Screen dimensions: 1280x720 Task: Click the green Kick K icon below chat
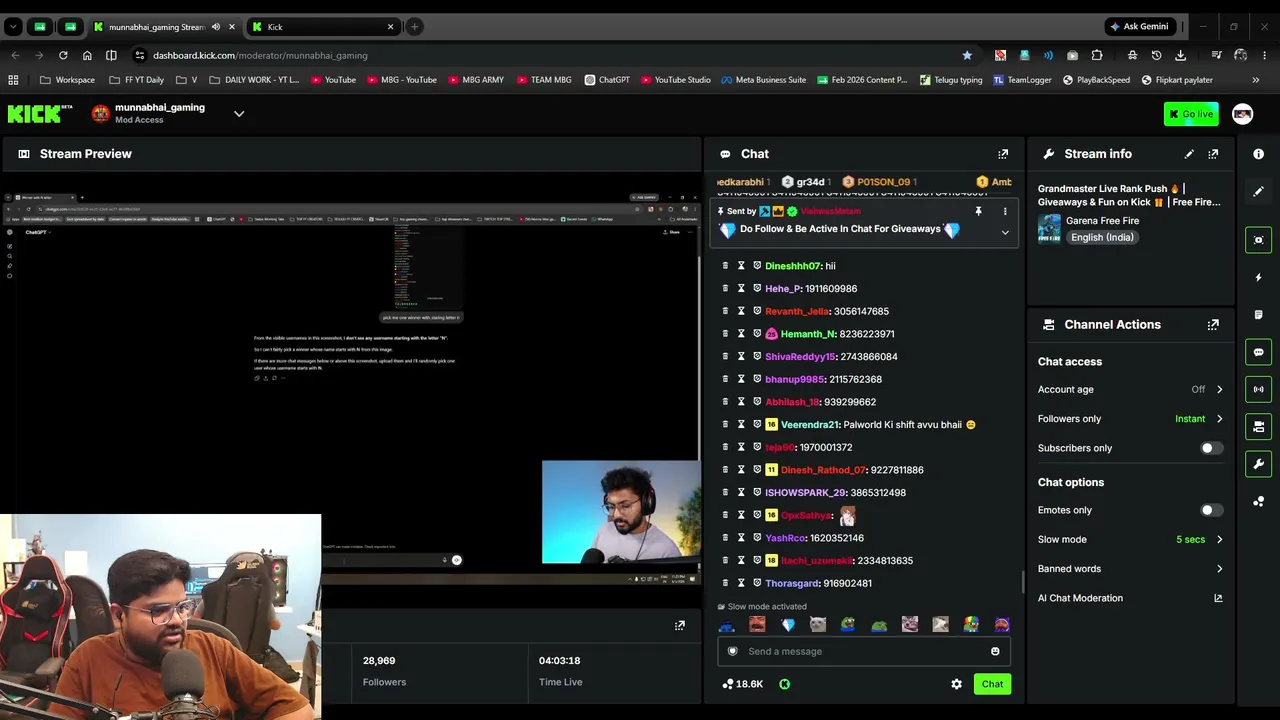coord(785,684)
